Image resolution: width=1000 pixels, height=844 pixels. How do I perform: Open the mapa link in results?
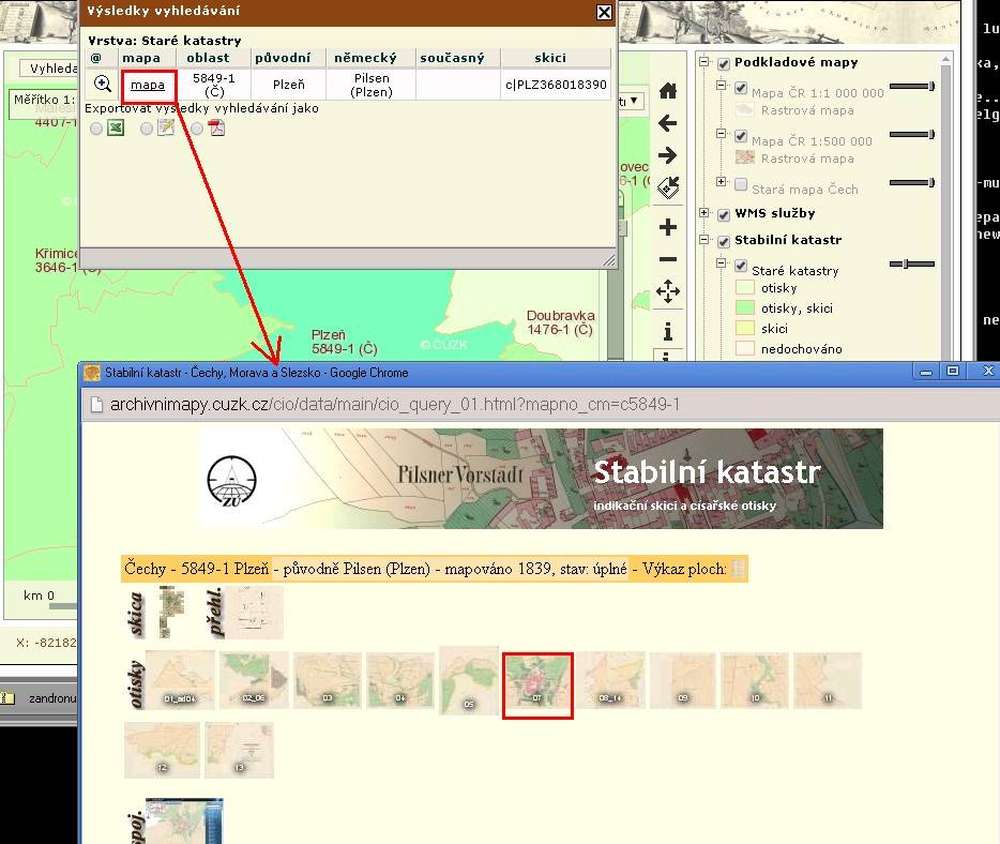[x=148, y=85]
